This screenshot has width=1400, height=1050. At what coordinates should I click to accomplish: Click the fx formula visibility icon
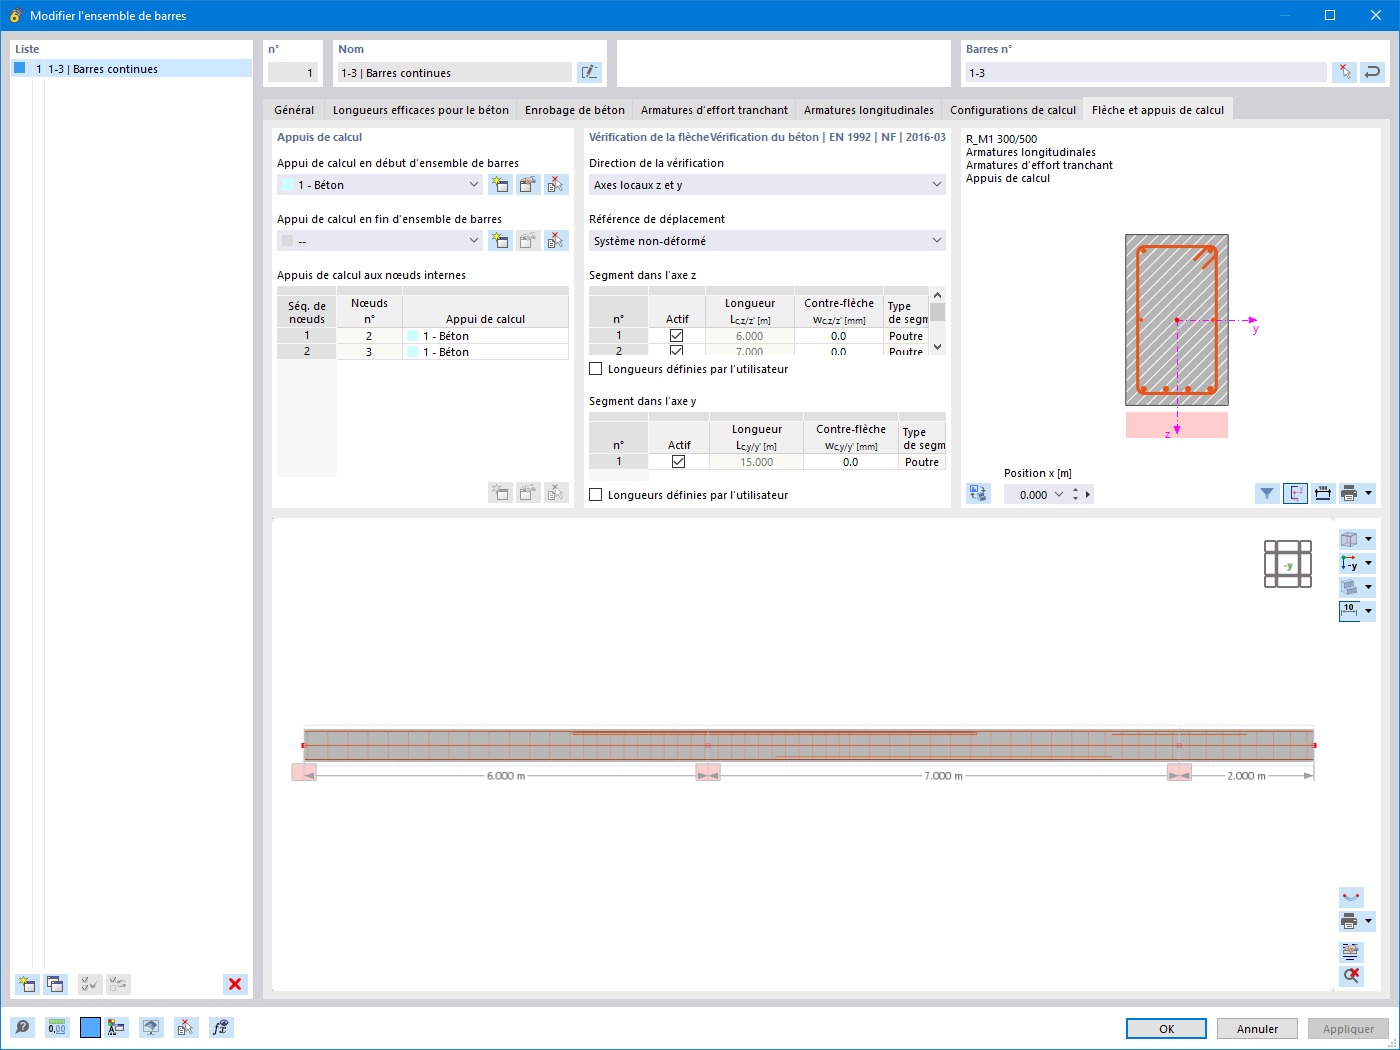pos(221,1027)
